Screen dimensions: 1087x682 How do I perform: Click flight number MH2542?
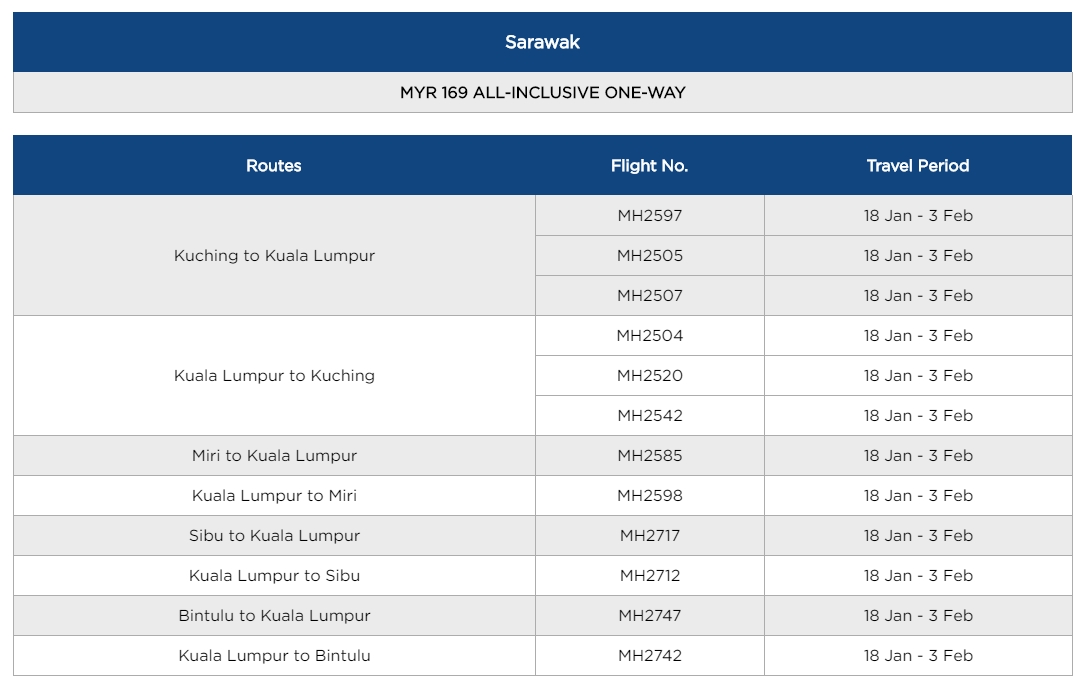pos(649,416)
